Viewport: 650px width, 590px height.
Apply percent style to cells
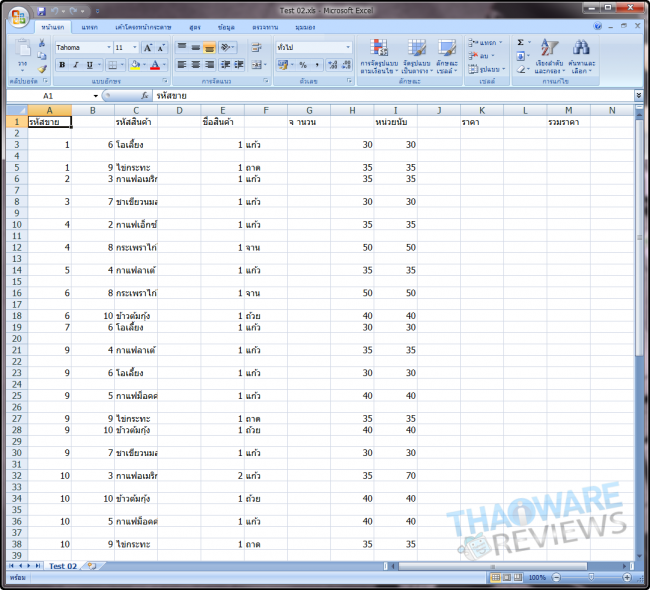pyautogui.click(x=303, y=65)
